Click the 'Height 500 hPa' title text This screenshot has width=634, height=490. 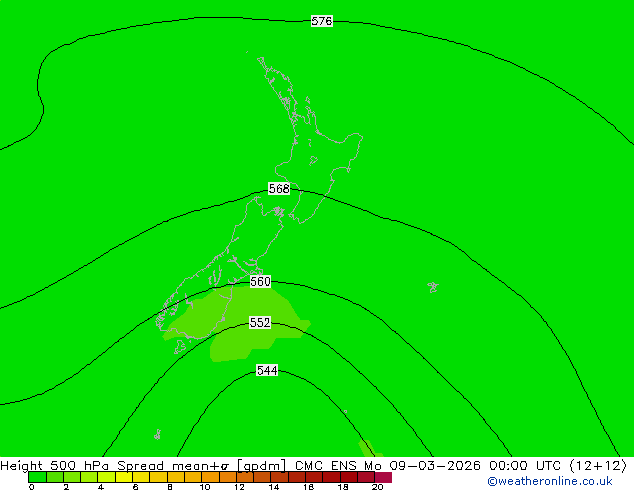tap(55, 466)
